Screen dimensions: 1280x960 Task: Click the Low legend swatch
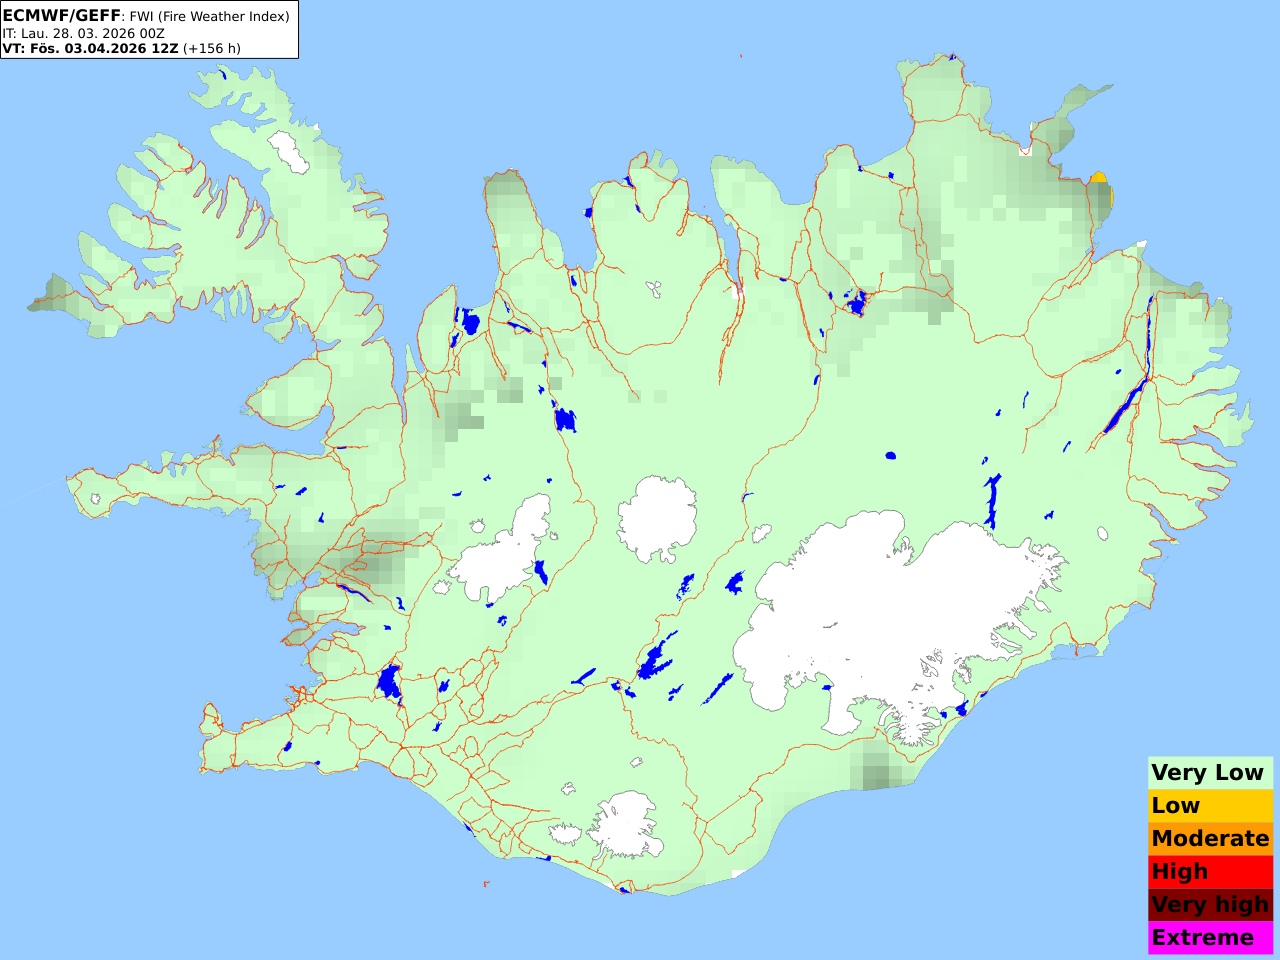pos(1210,806)
